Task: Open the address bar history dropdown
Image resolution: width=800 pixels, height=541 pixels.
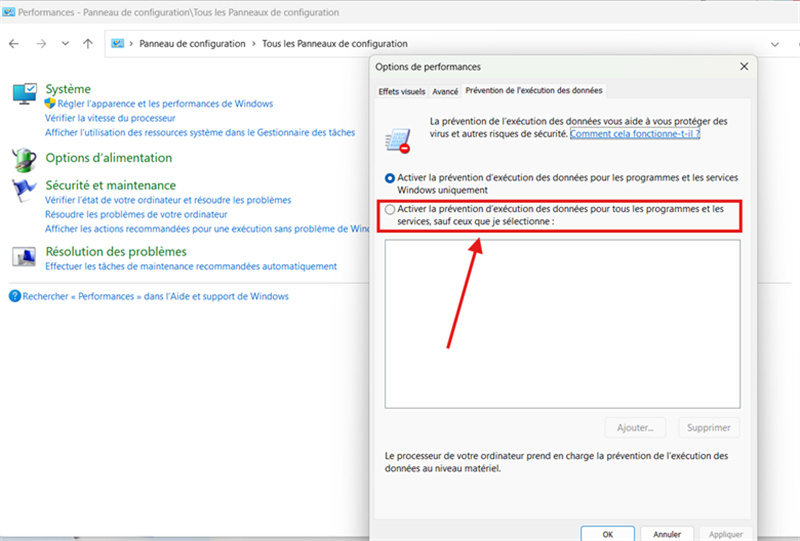Action: [x=774, y=44]
